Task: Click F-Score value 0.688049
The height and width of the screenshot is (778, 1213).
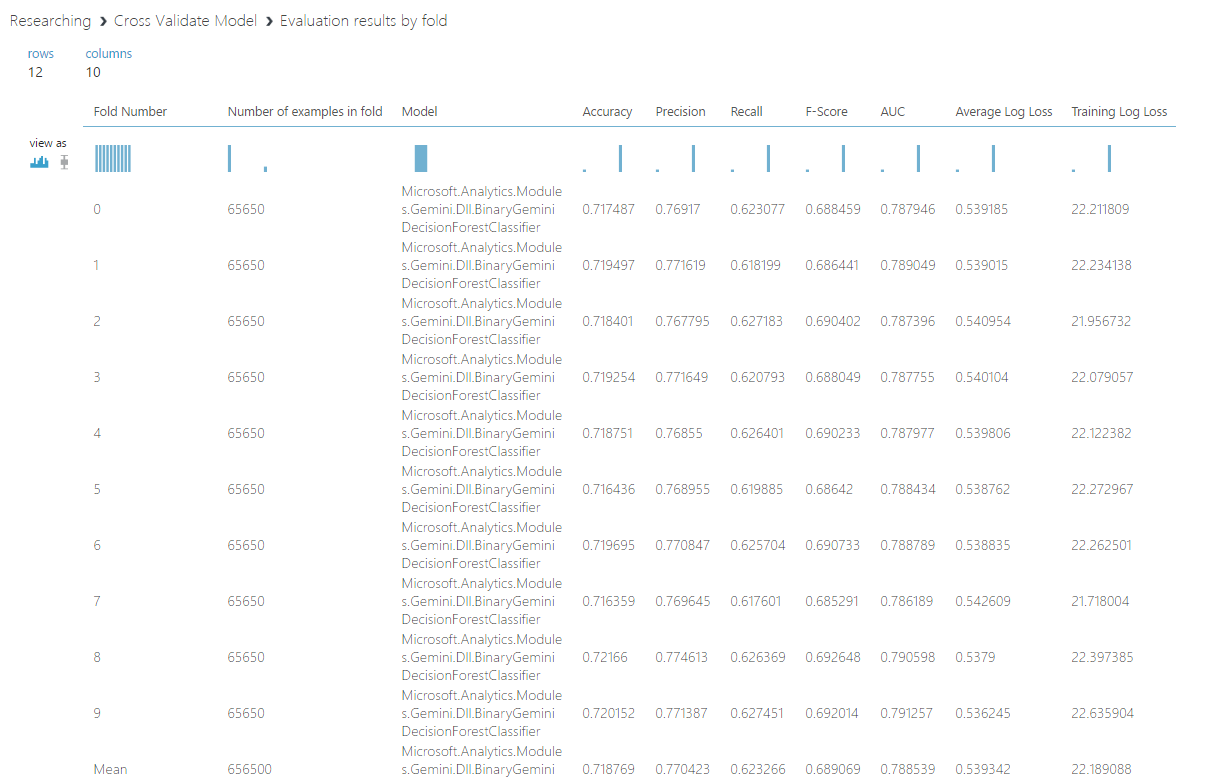Action: coord(832,377)
